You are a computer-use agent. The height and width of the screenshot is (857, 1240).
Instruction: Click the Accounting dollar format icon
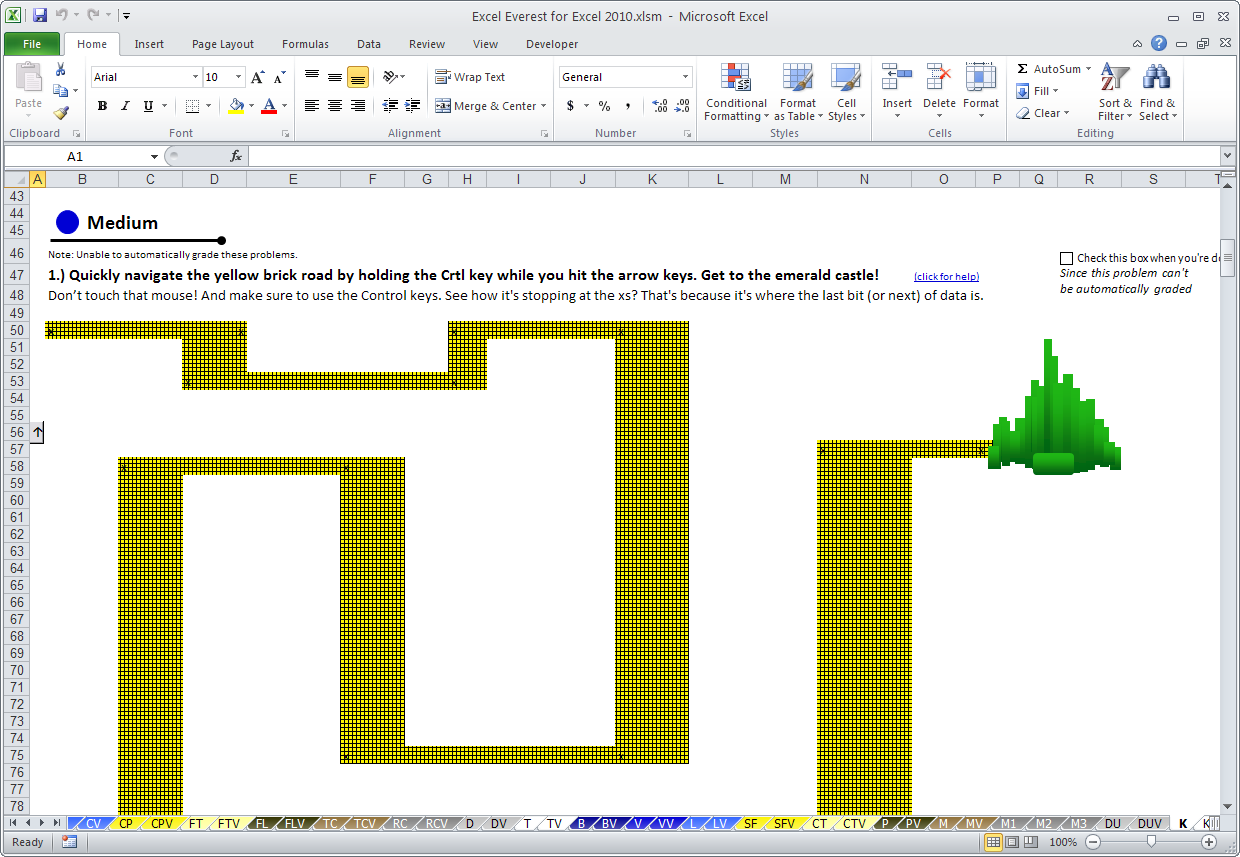pos(570,106)
